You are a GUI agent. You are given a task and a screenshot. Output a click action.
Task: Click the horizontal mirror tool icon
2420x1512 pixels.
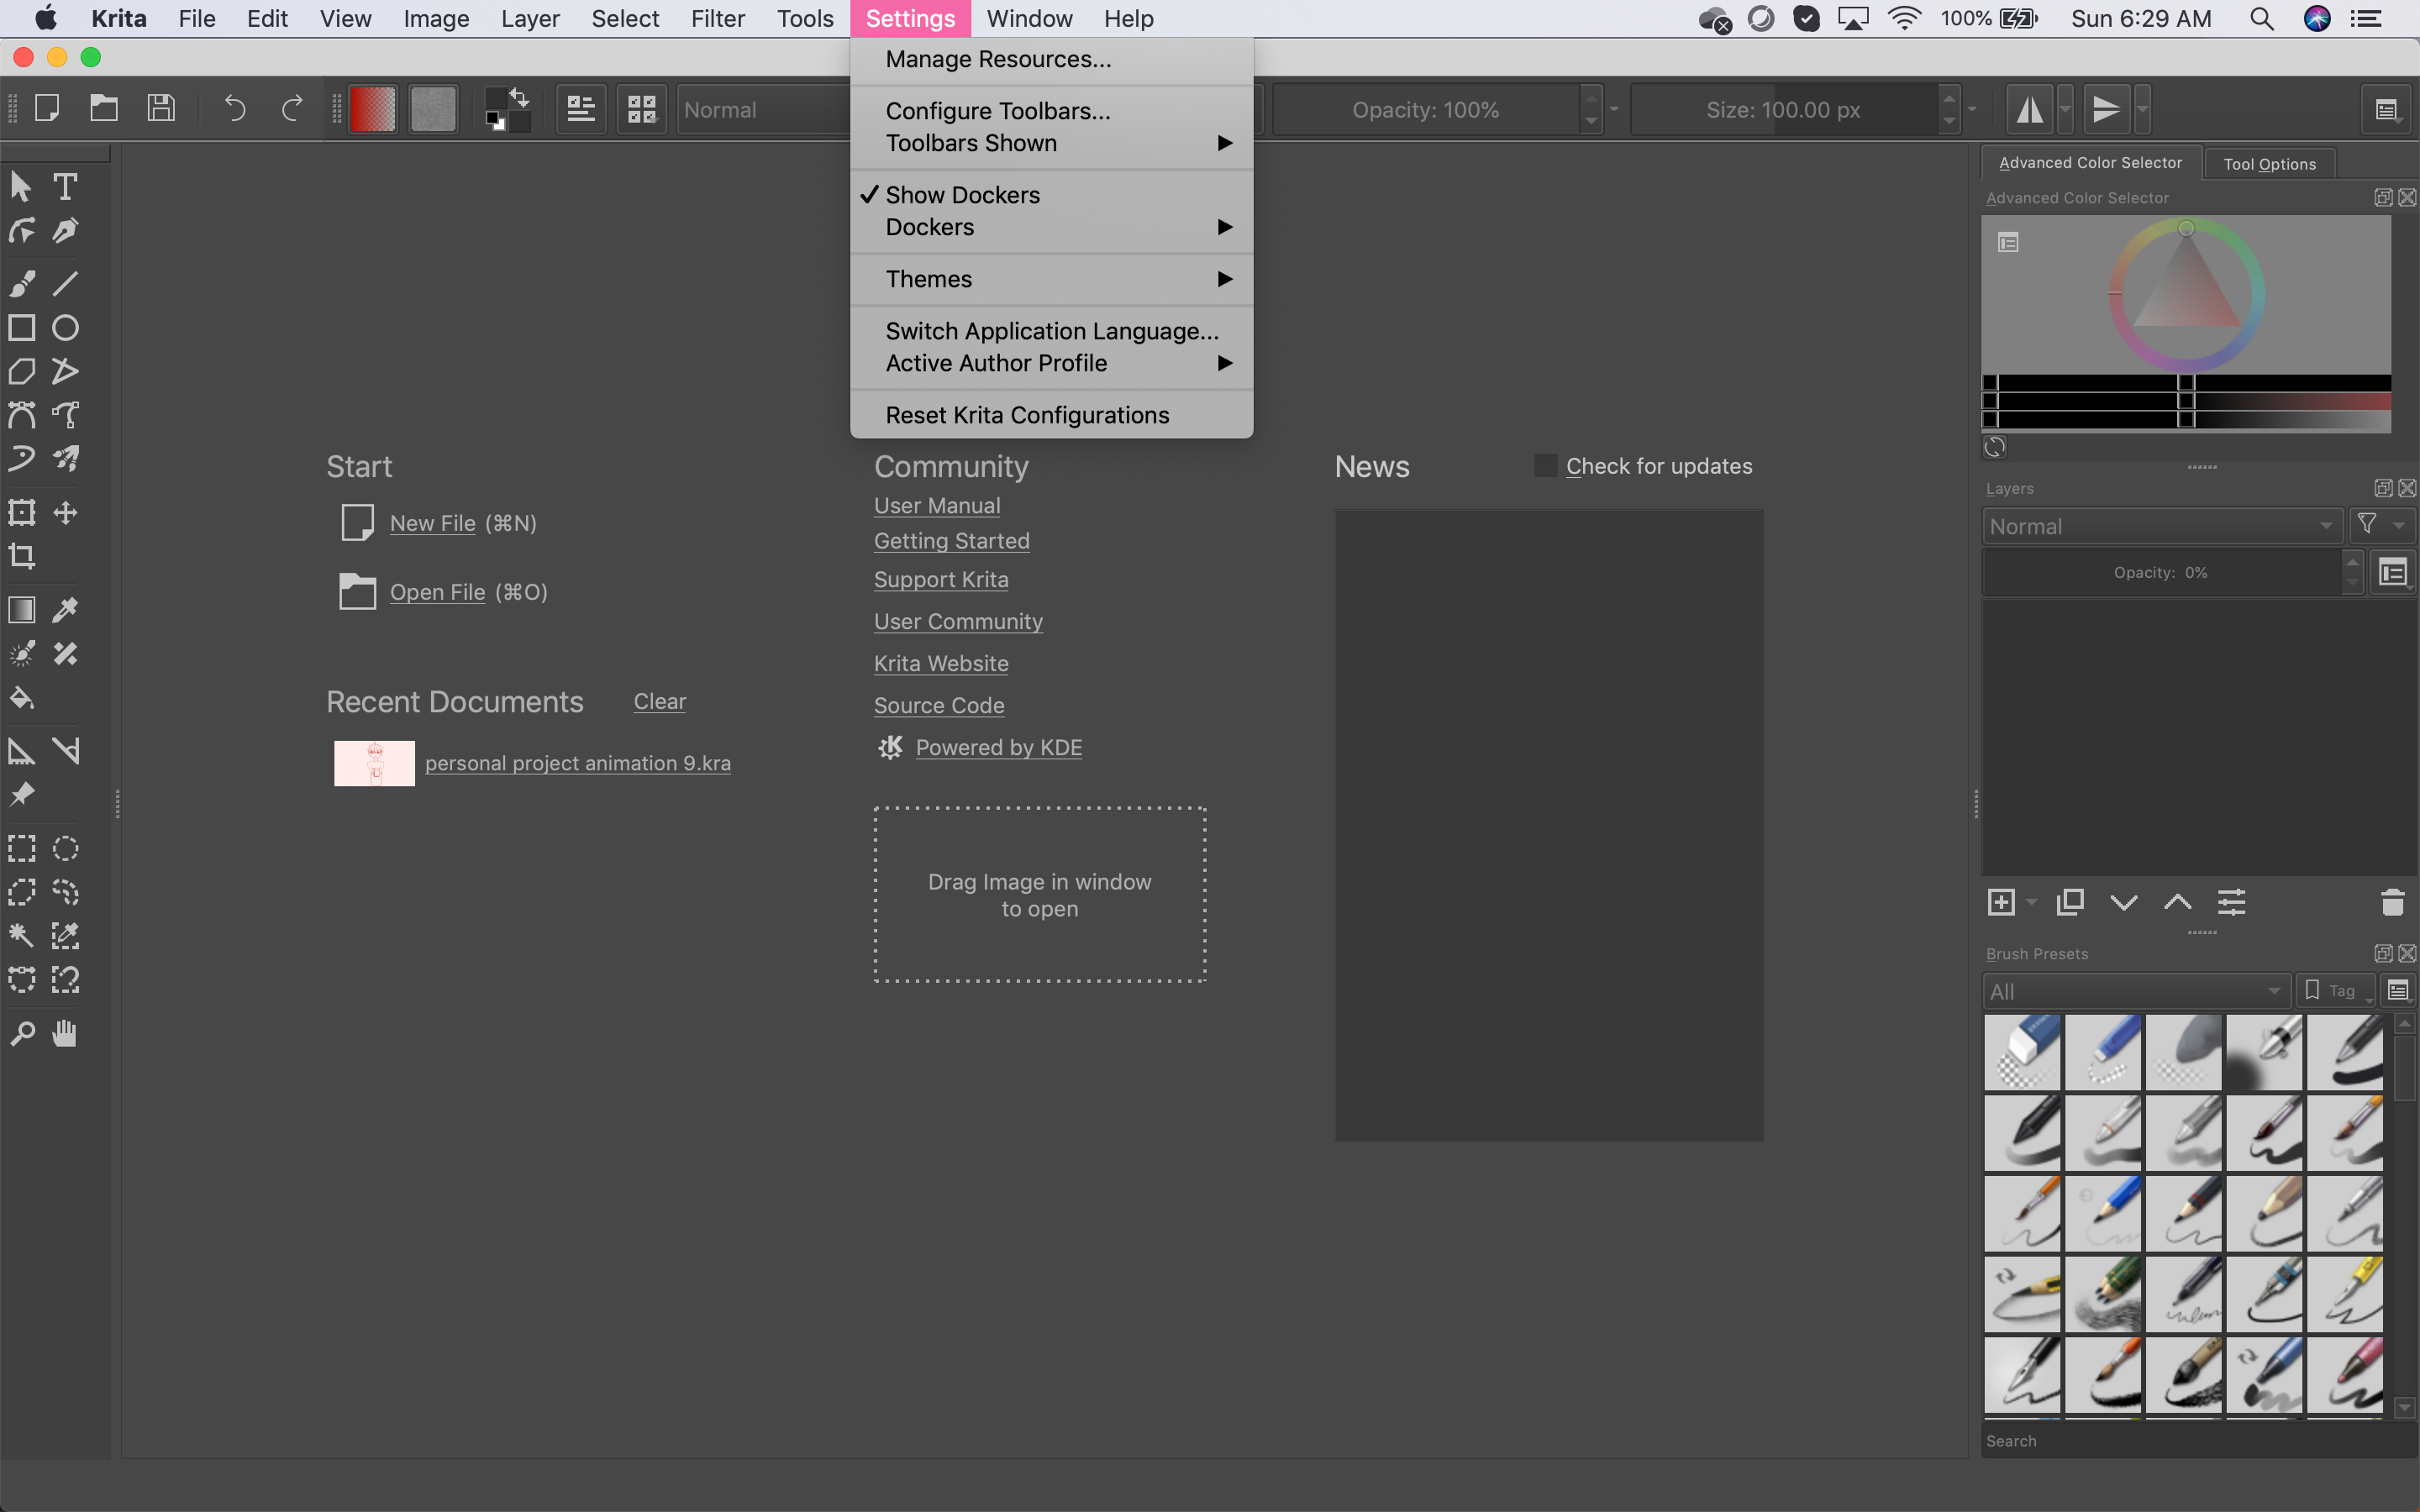tap(2029, 110)
